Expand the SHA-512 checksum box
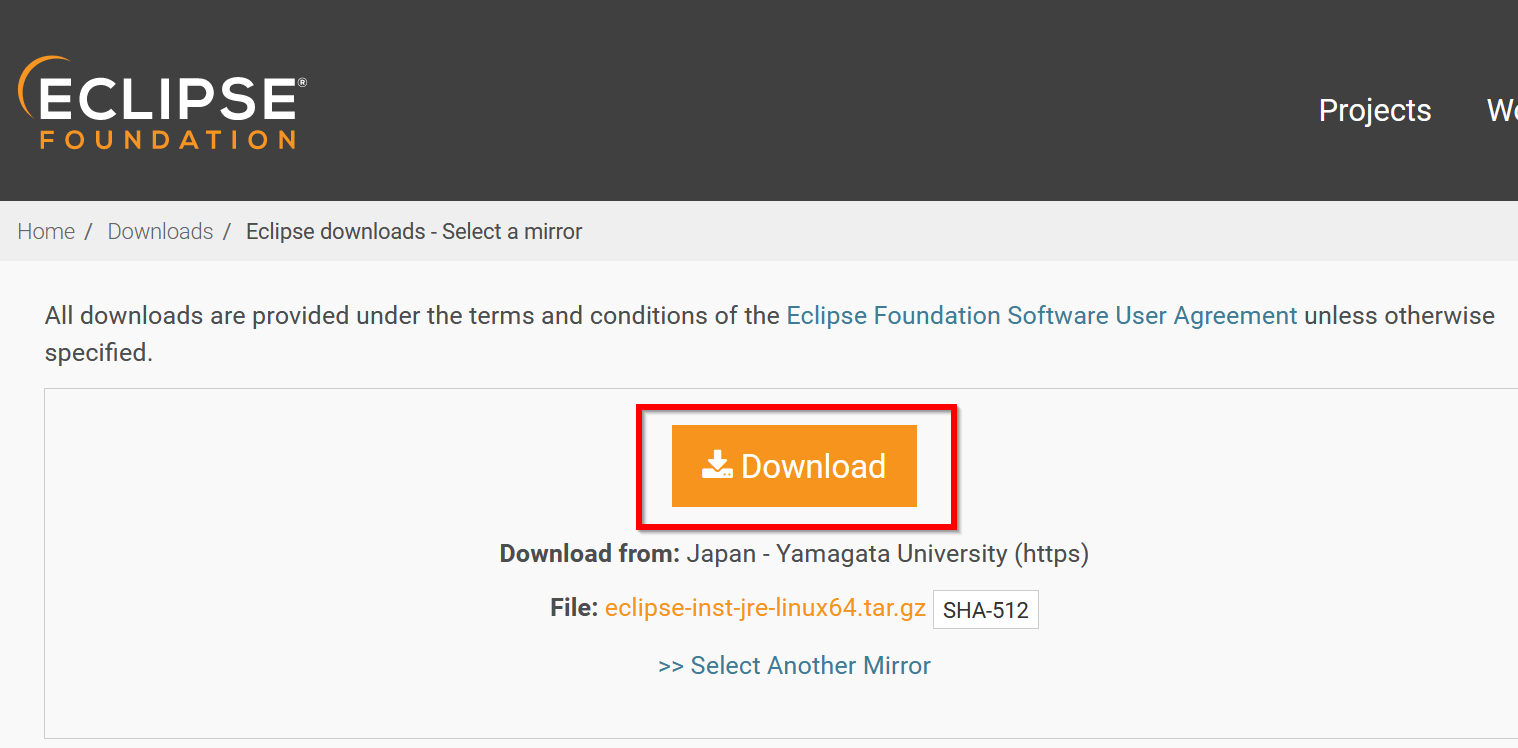 986,610
